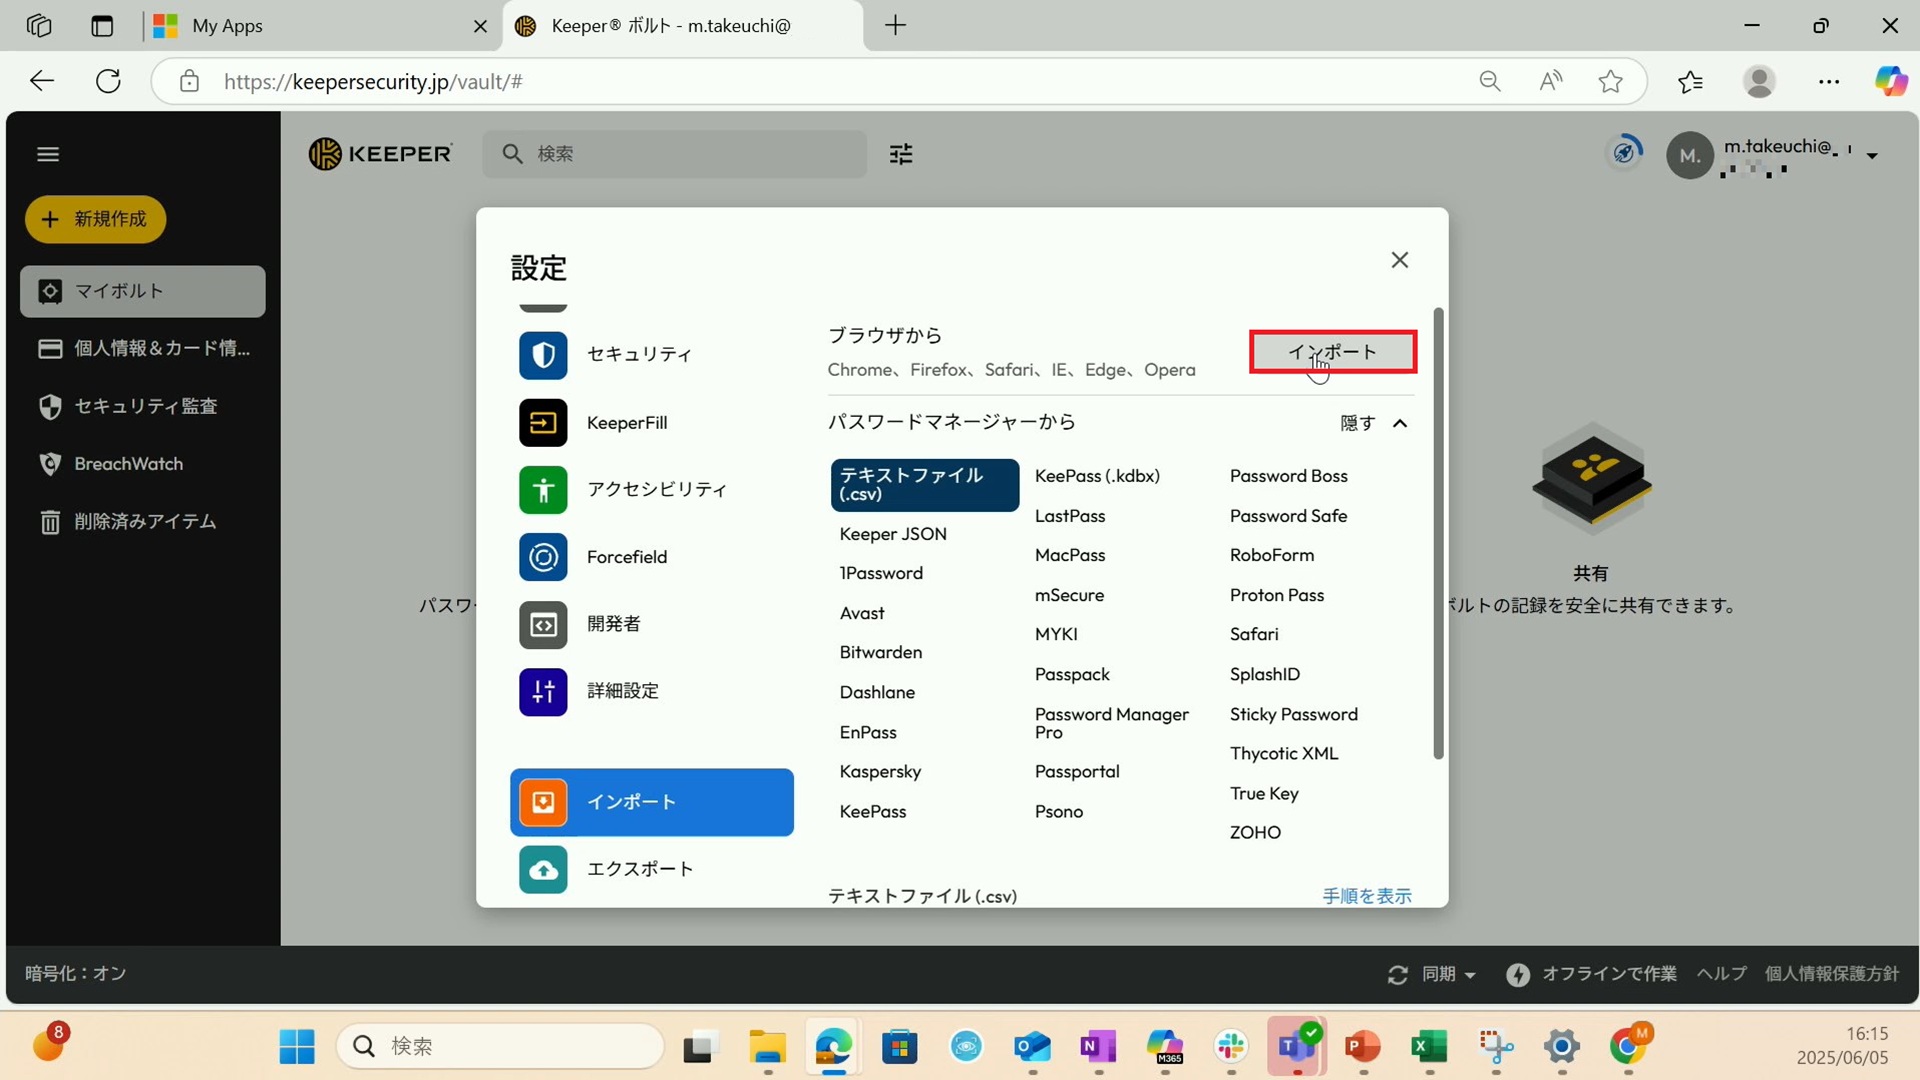This screenshot has height=1080, width=1920.
Task: Open the KeeperFill settings icon
Action: (x=543, y=423)
